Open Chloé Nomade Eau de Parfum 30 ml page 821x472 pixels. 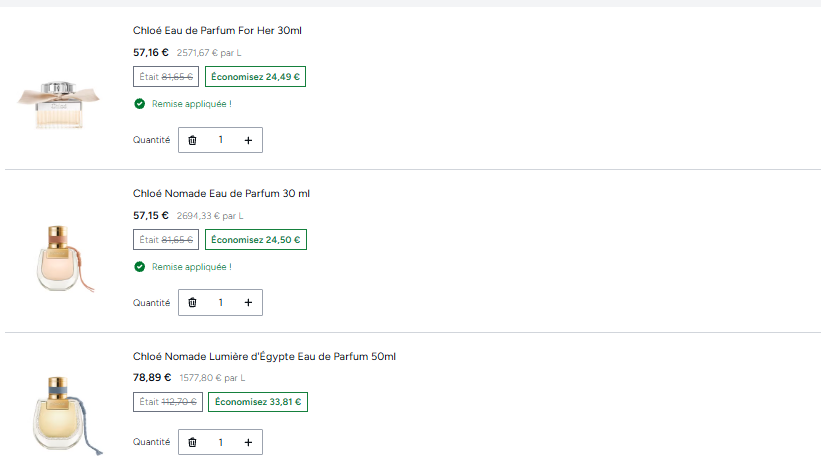(x=221, y=193)
